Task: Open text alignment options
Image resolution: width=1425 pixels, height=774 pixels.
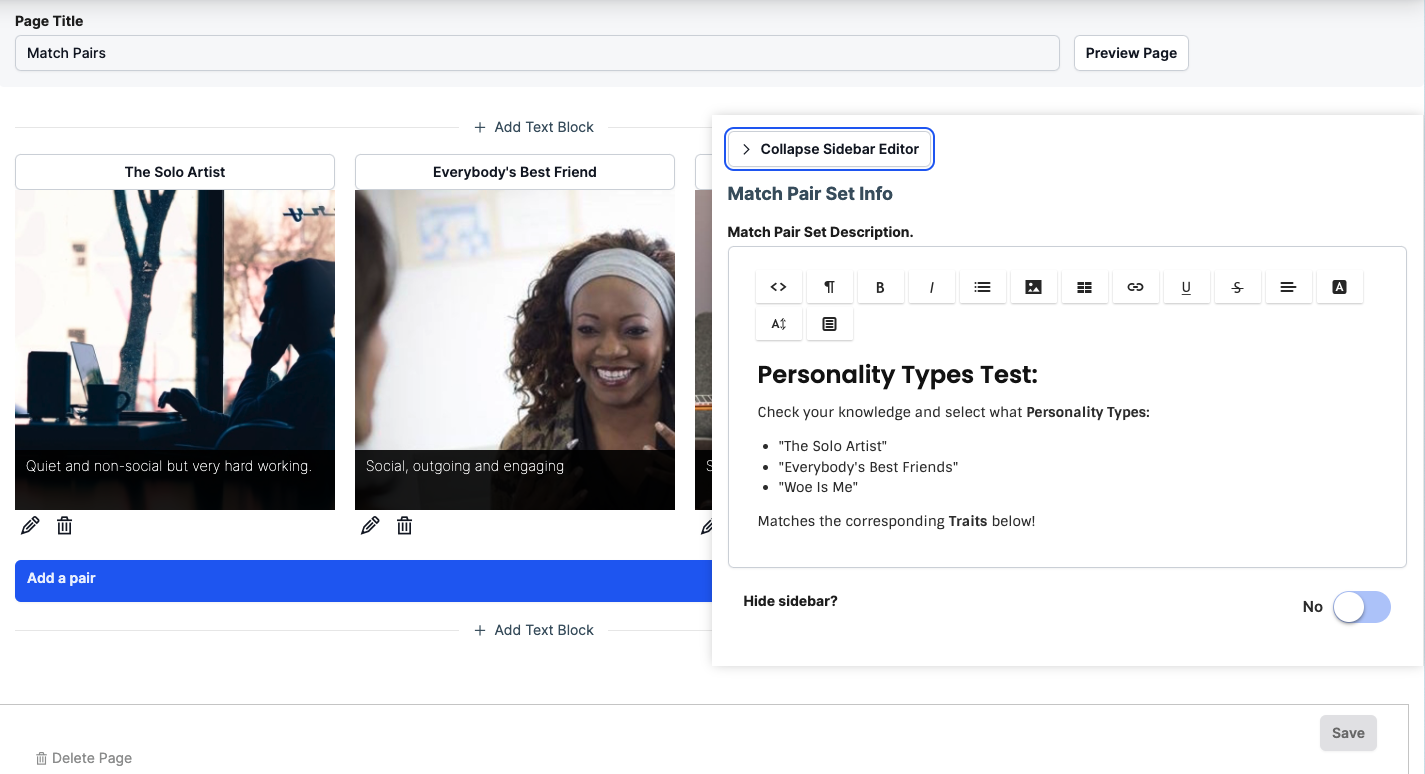Action: click(1288, 287)
